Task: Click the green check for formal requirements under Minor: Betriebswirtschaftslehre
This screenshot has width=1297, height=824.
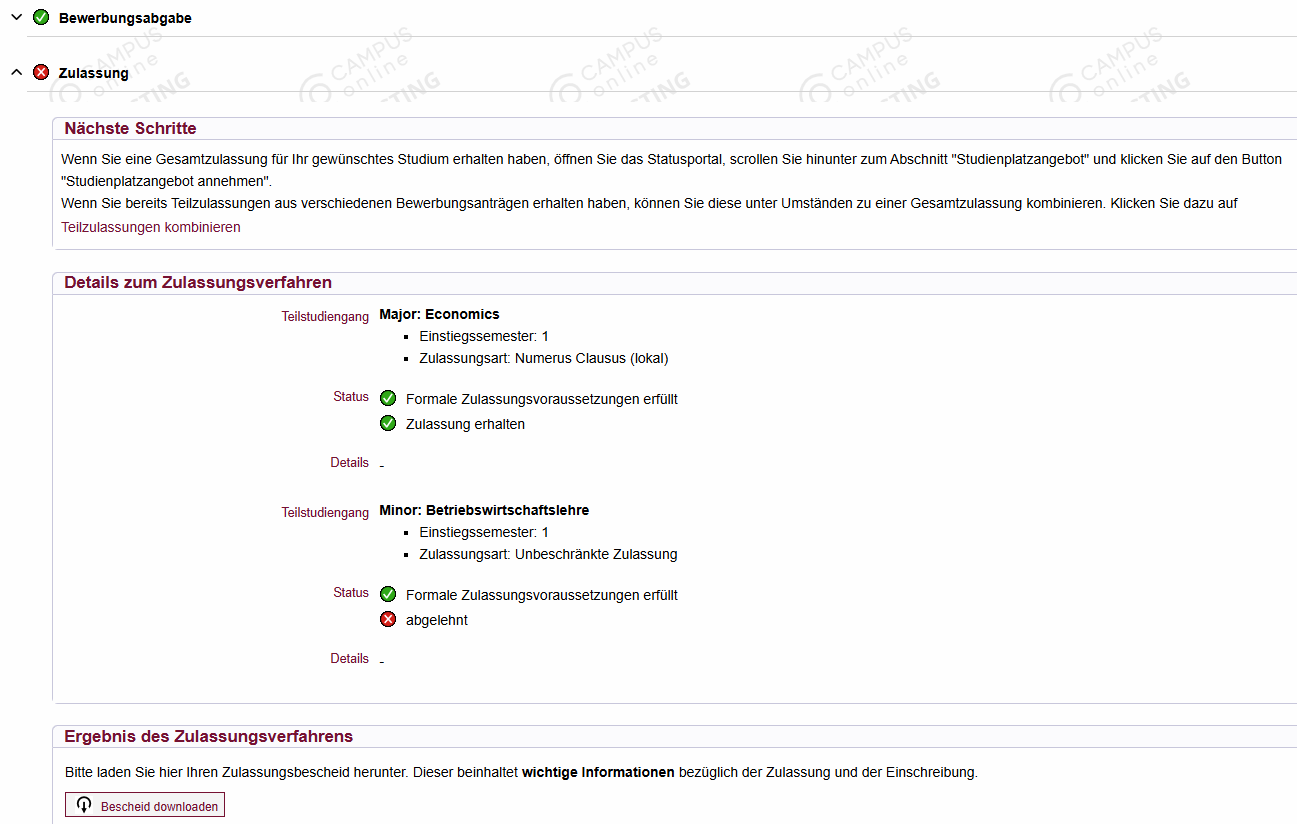Action: coord(388,594)
